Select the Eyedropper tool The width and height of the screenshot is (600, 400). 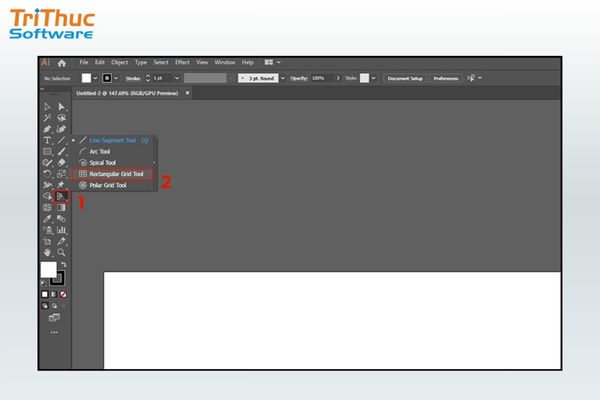[47, 219]
